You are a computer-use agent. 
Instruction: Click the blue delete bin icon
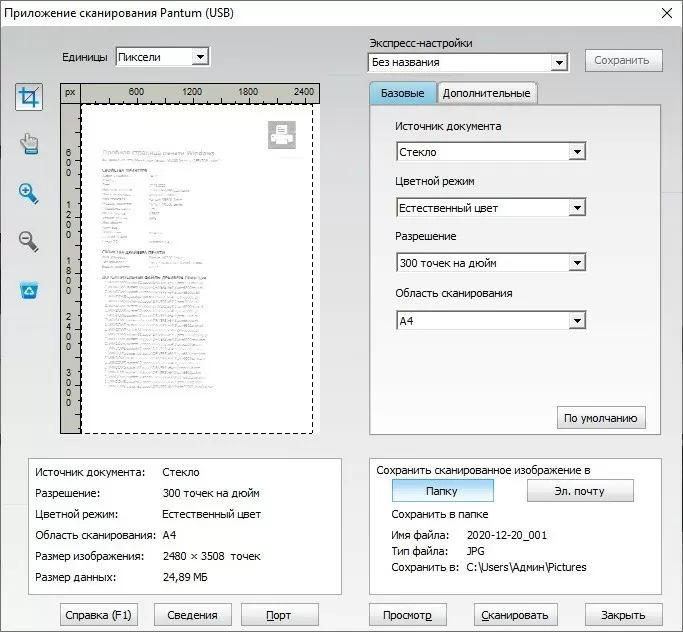[29, 290]
